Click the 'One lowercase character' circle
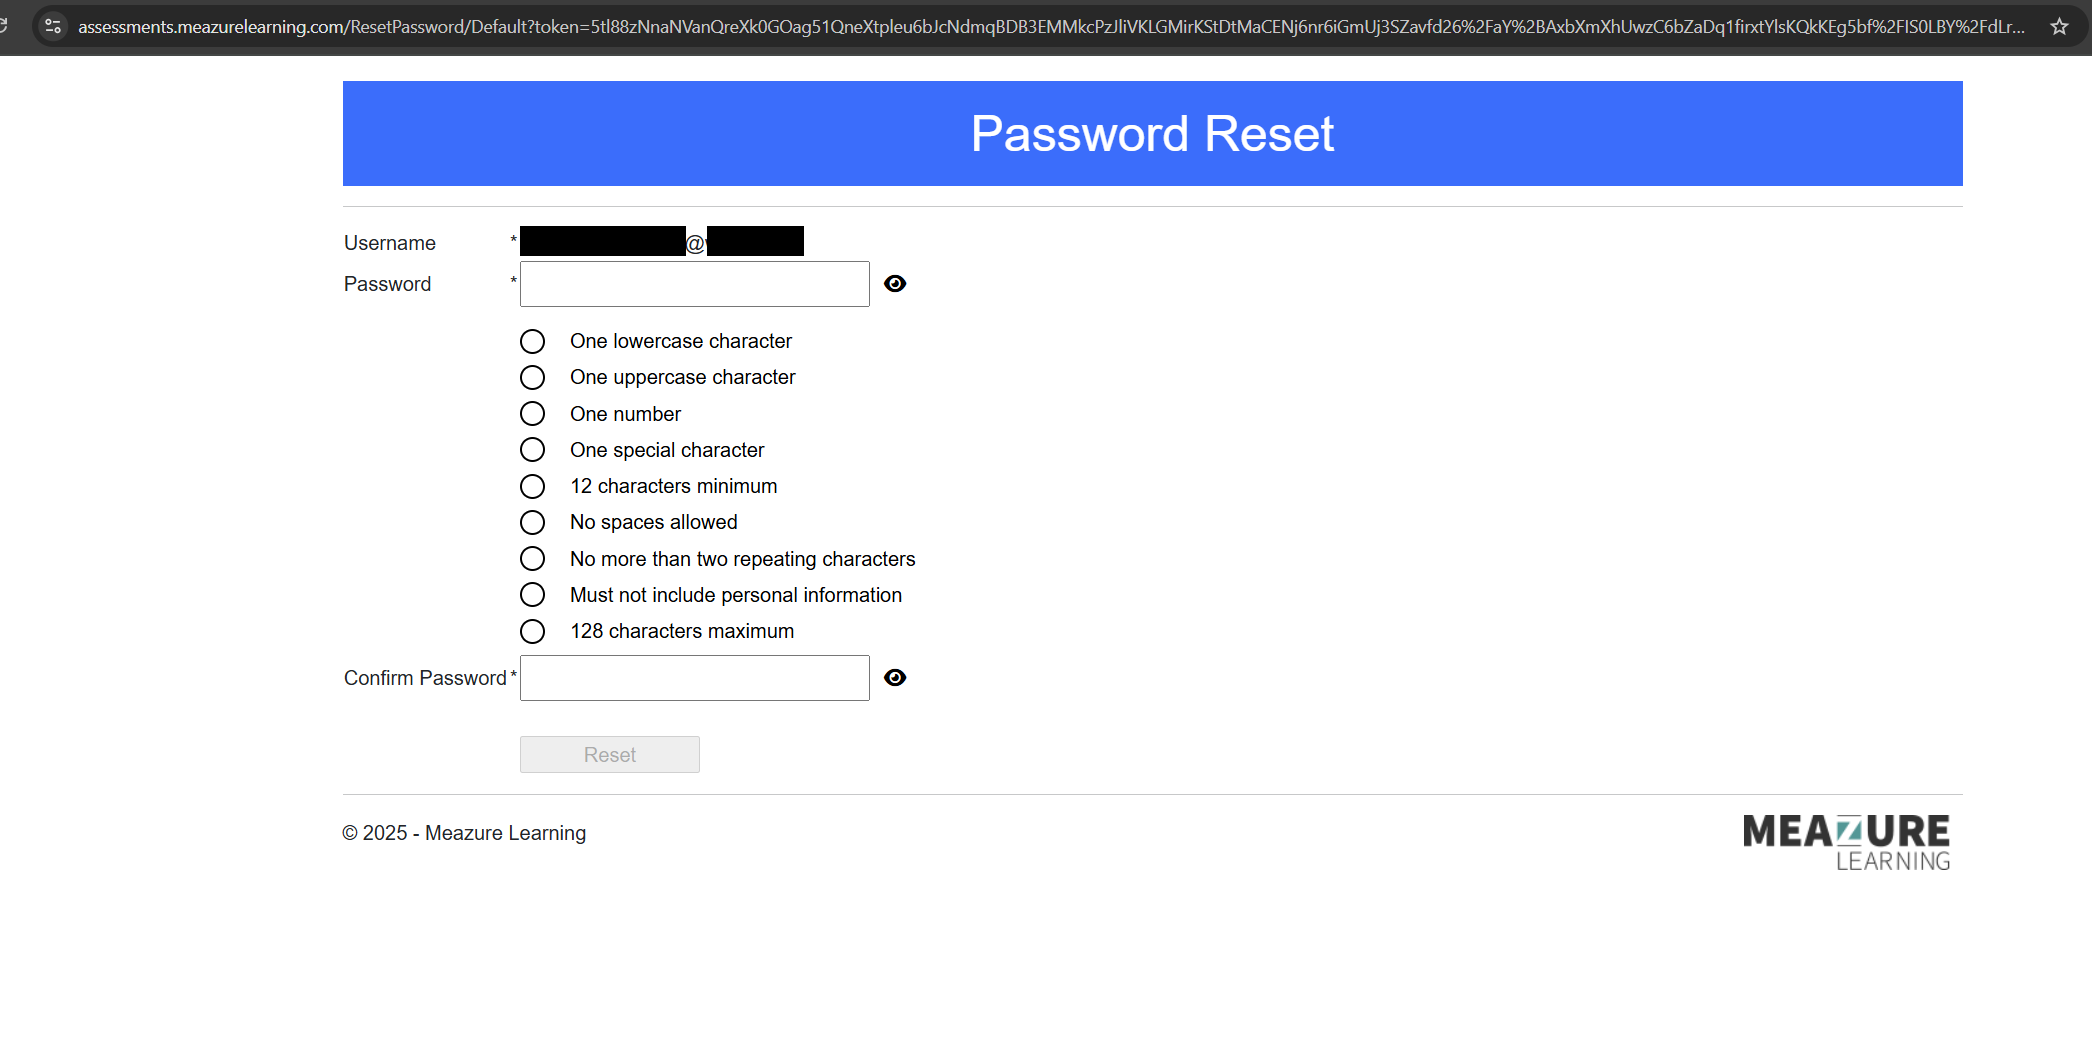Screen dimensions: 2092x1047 click(x=532, y=342)
